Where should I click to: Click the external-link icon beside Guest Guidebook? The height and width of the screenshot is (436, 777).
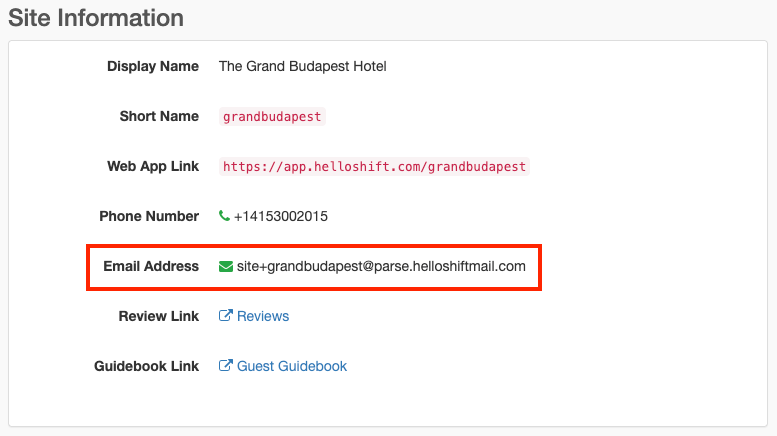(x=226, y=366)
